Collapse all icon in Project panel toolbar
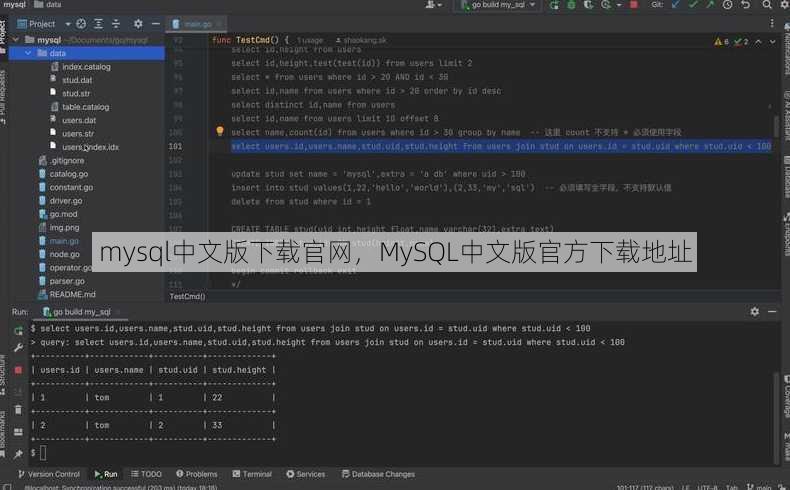 click(x=116, y=24)
